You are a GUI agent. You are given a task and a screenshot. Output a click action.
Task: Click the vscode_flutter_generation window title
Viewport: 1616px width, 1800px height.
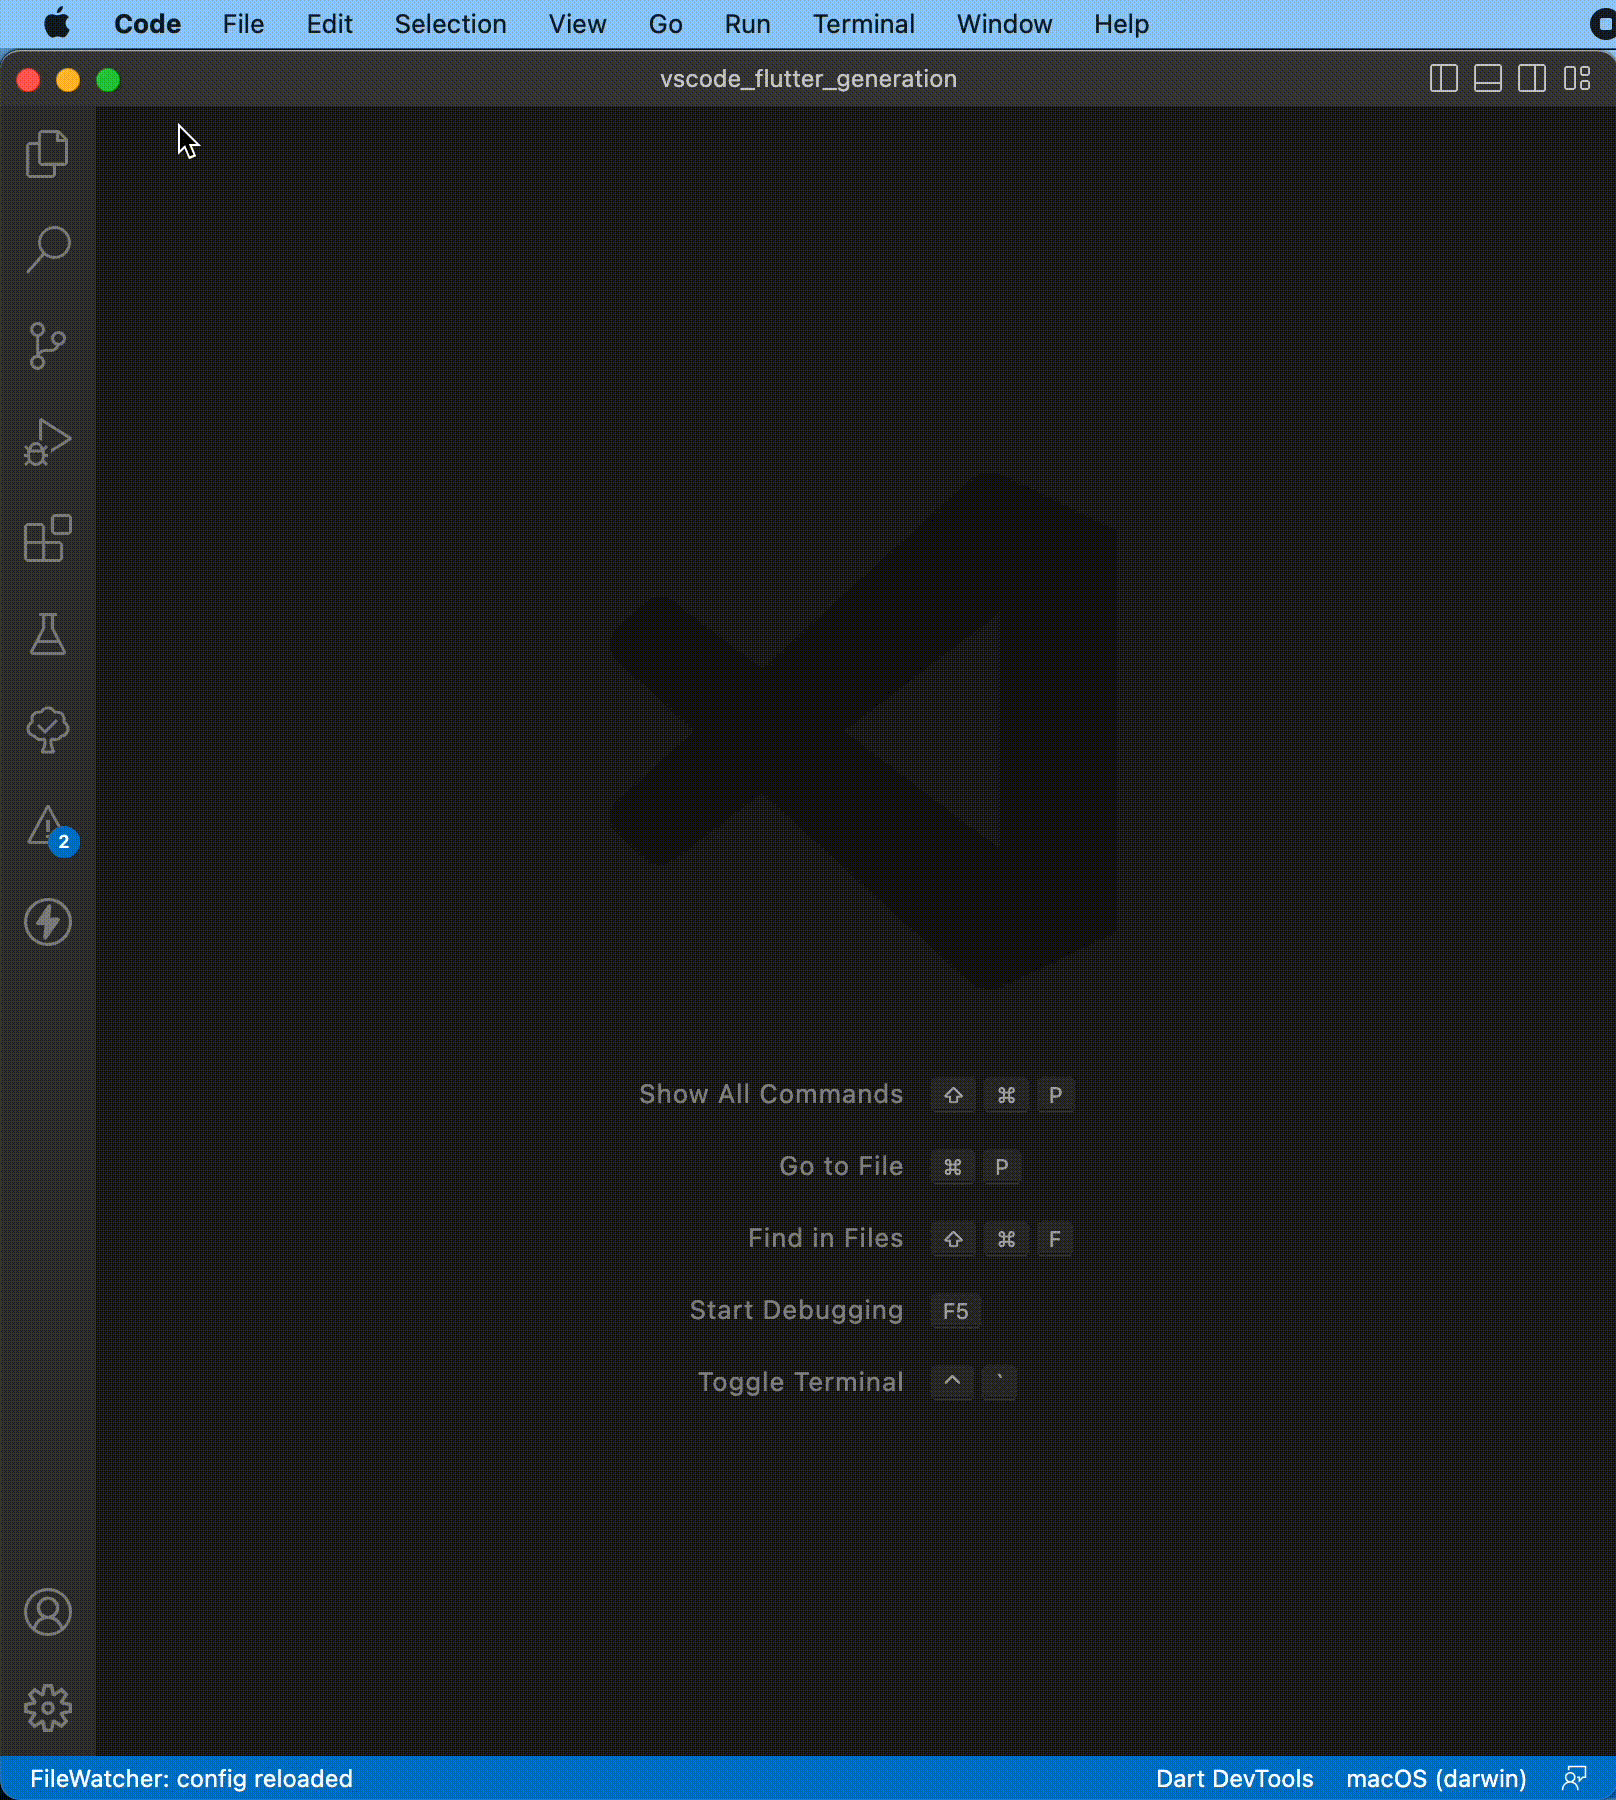click(808, 79)
